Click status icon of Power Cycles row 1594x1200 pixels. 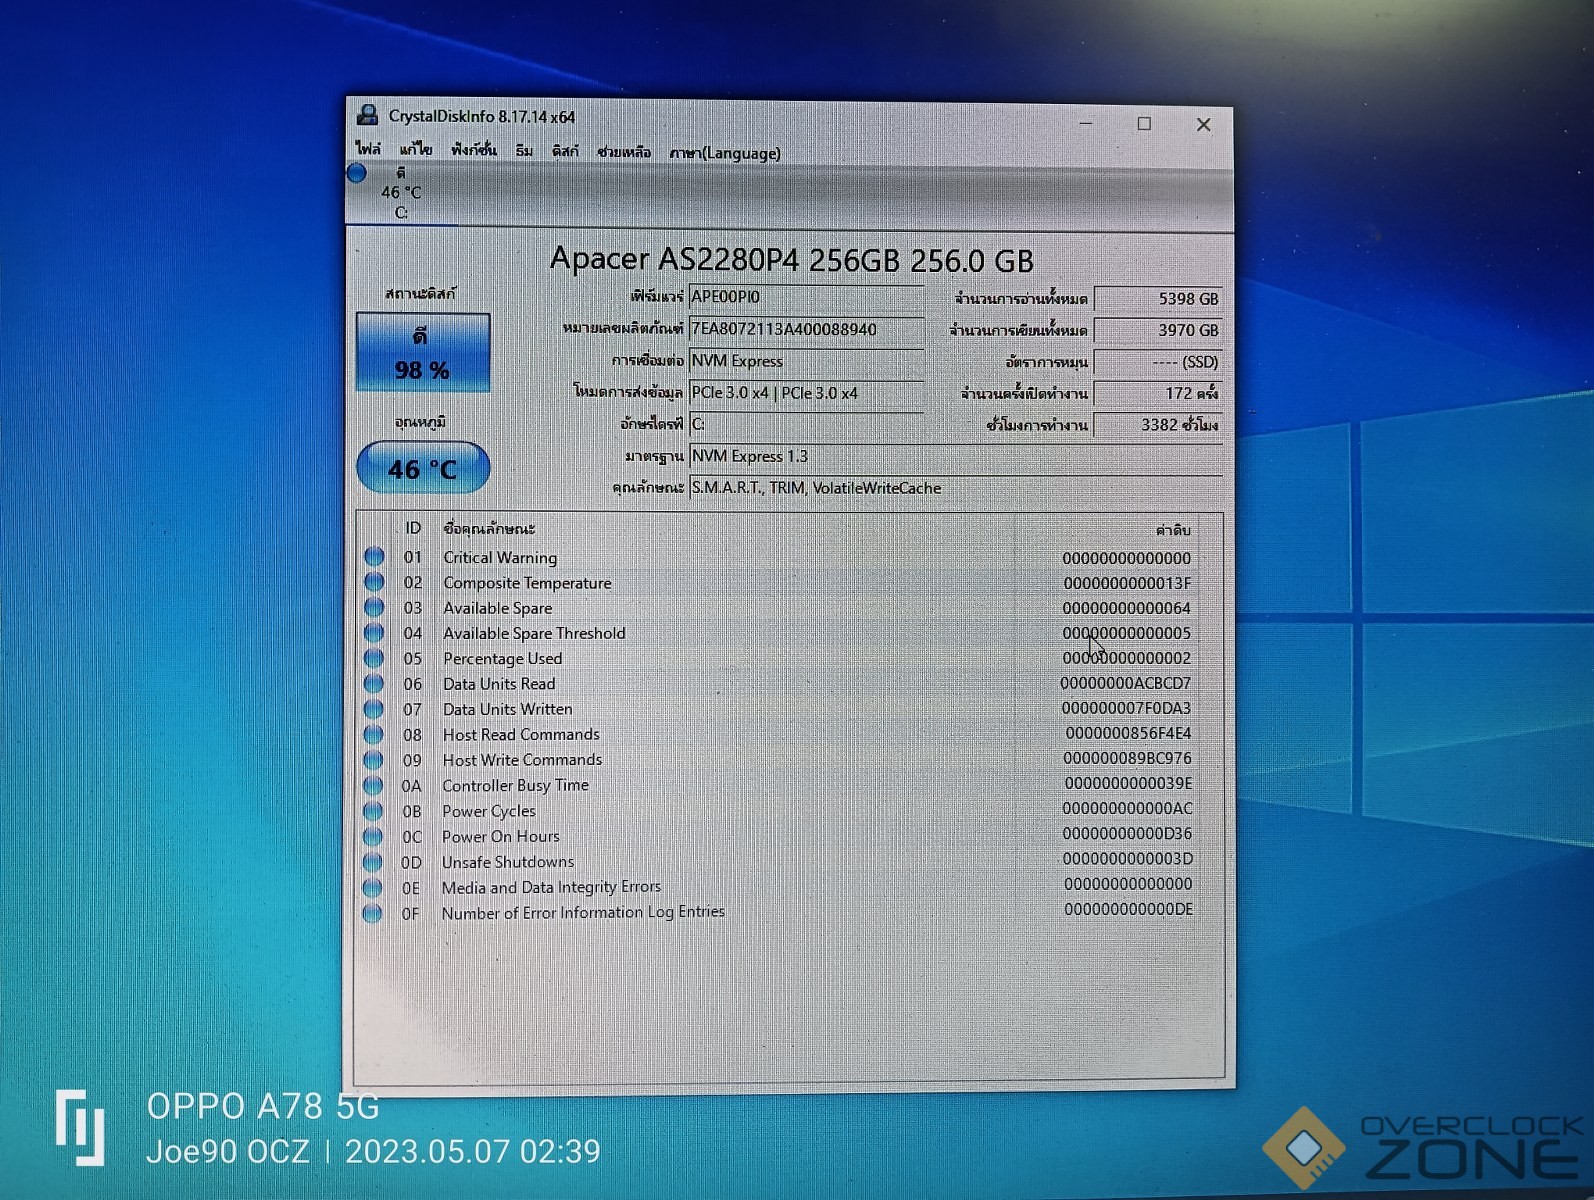tap(373, 810)
